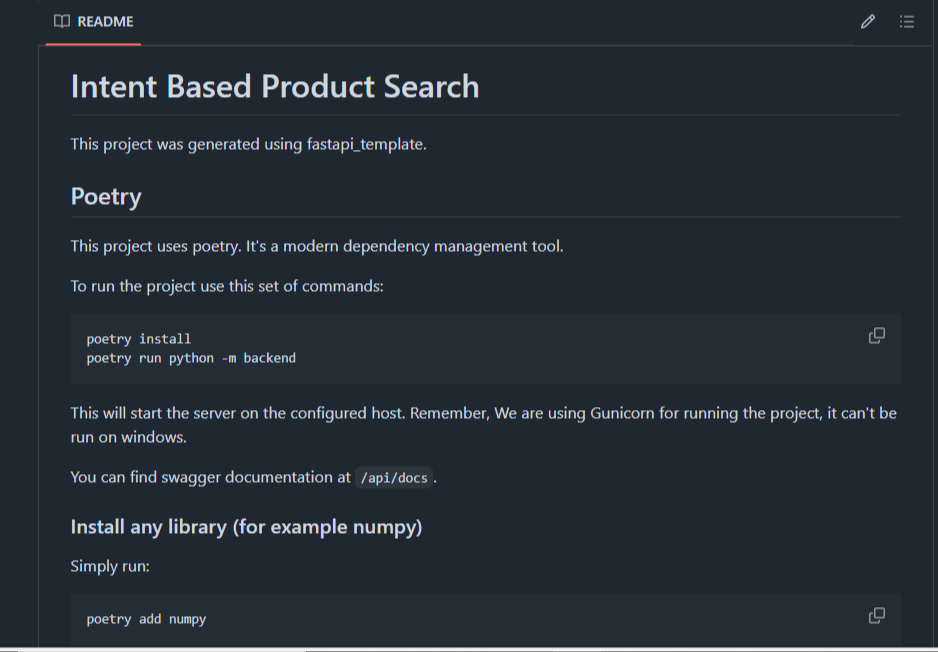Switch to the README tab
Viewport: 938px width, 652px height.
click(93, 21)
